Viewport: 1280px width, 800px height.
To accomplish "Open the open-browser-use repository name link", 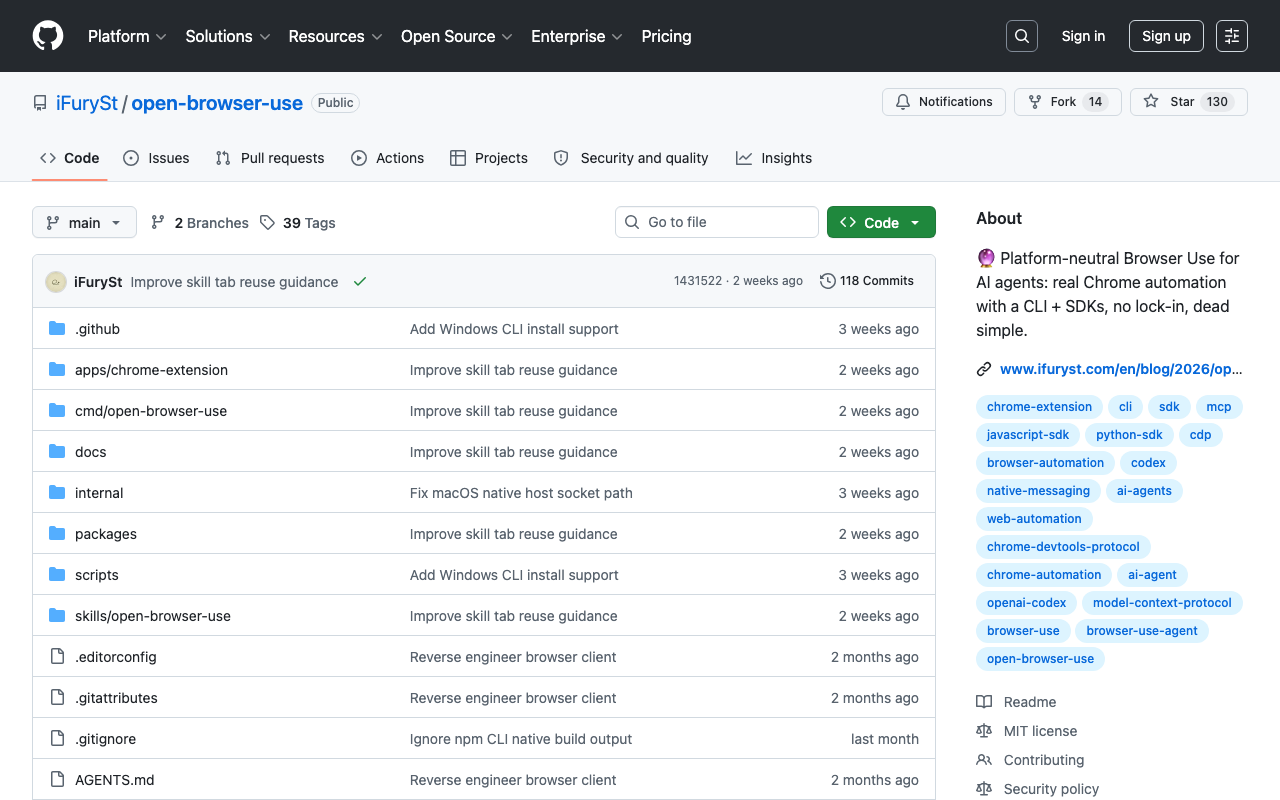I will pyautogui.click(x=217, y=103).
